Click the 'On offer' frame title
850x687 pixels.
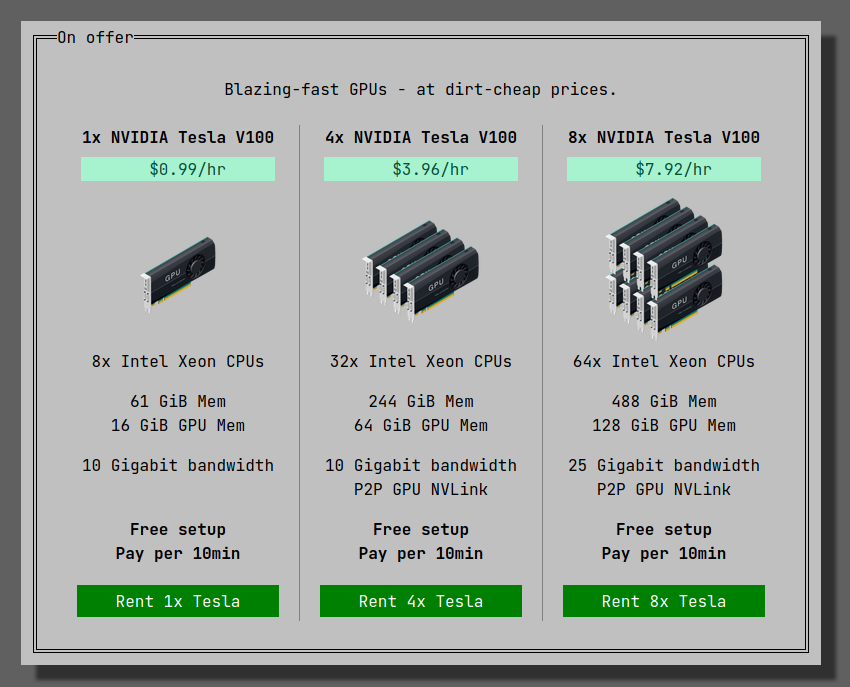click(95, 37)
